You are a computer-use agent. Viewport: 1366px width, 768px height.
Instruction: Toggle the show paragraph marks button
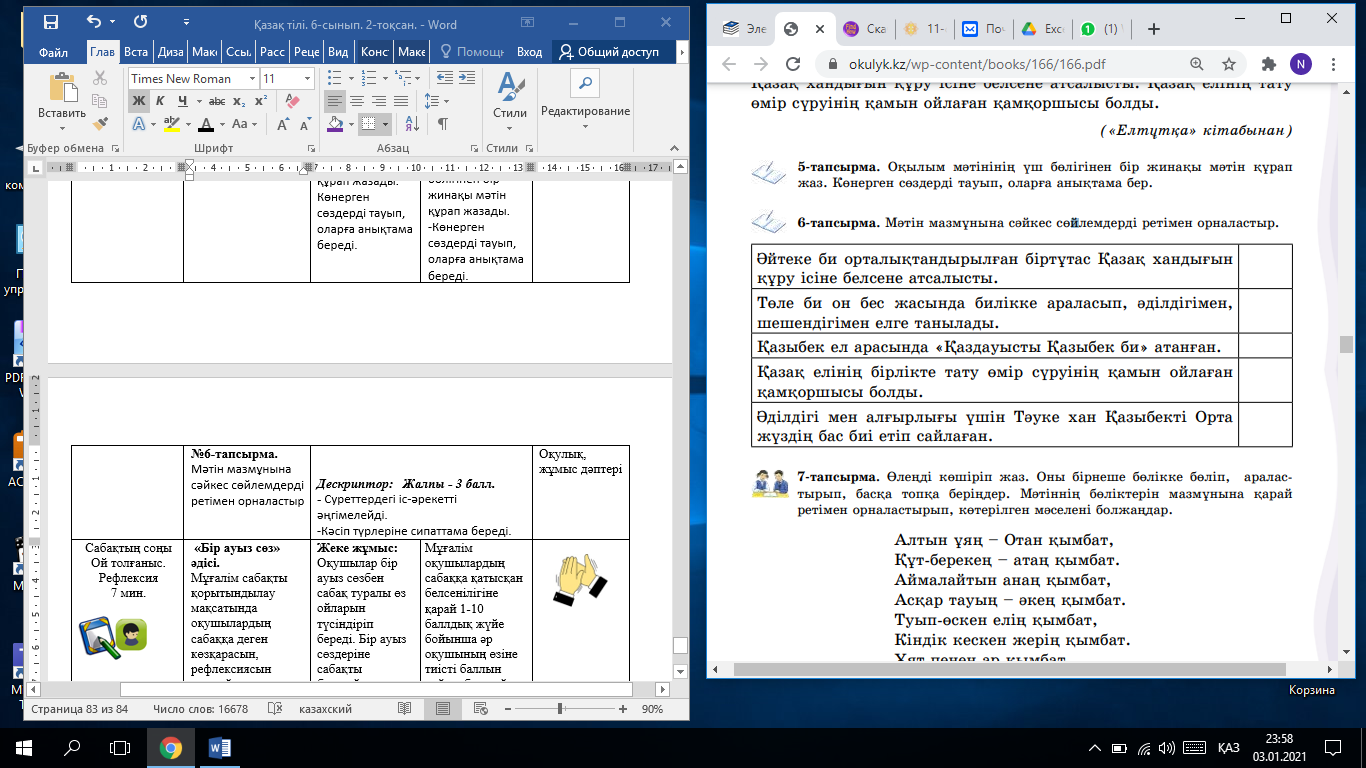click(x=441, y=124)
